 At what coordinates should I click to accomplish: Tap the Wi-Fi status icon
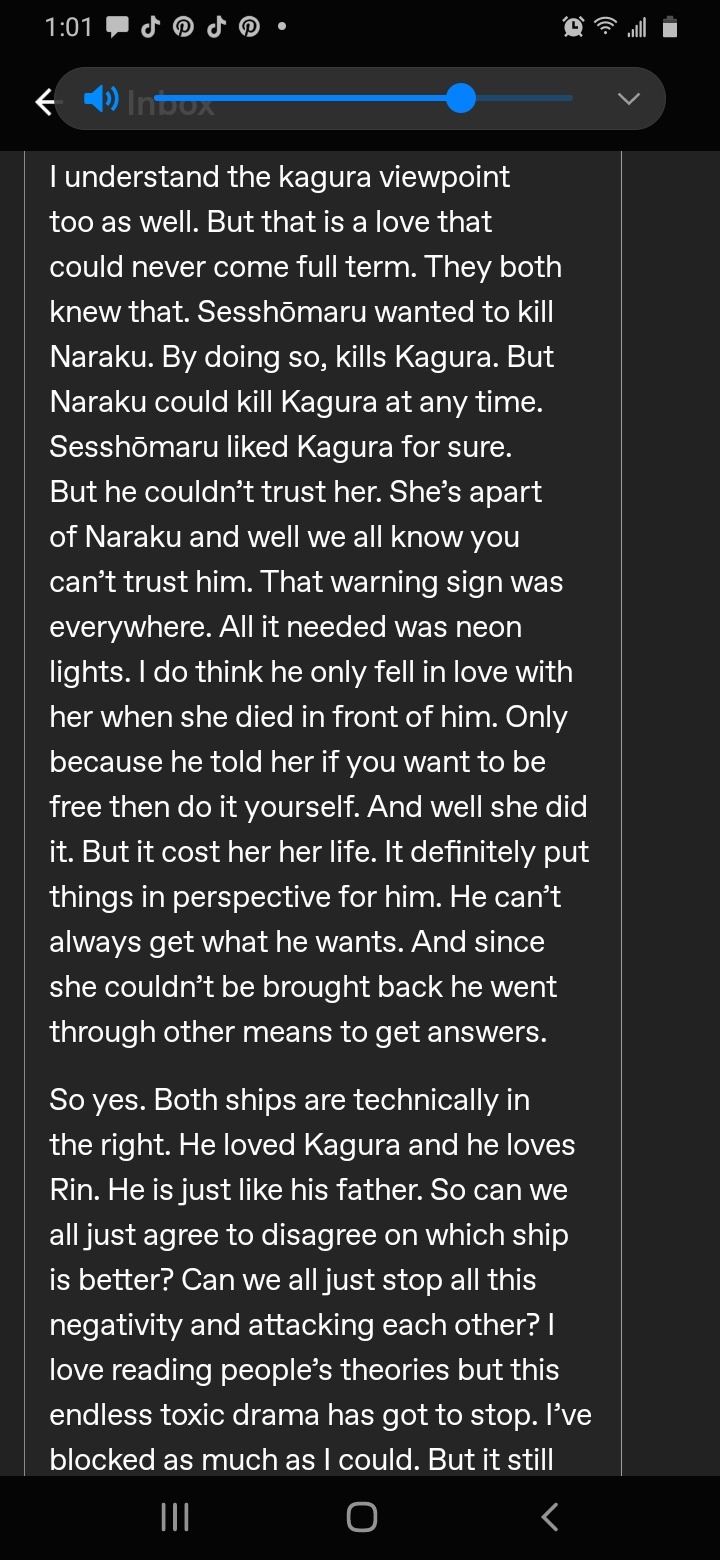point(604,29)
